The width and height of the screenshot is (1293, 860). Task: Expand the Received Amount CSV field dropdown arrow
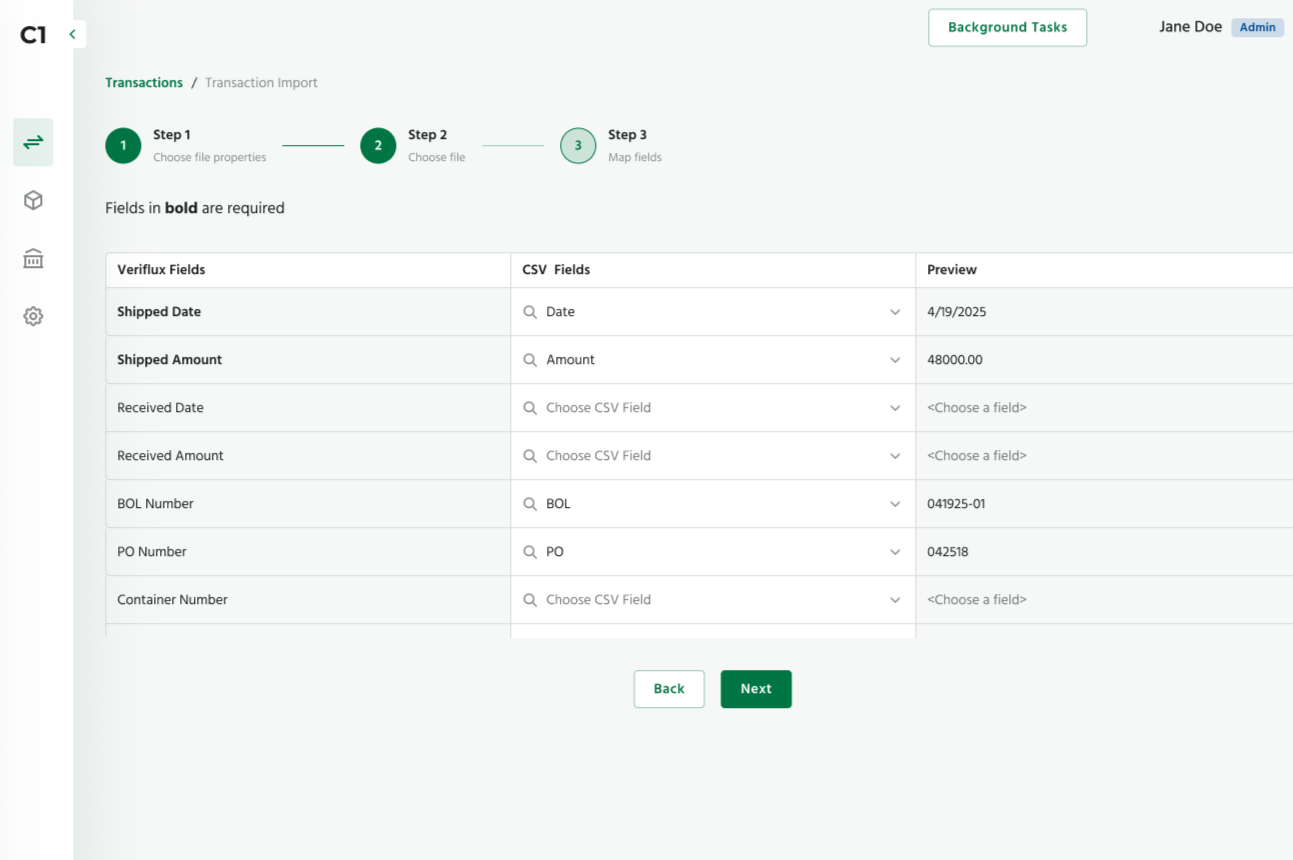pos(895,456)
